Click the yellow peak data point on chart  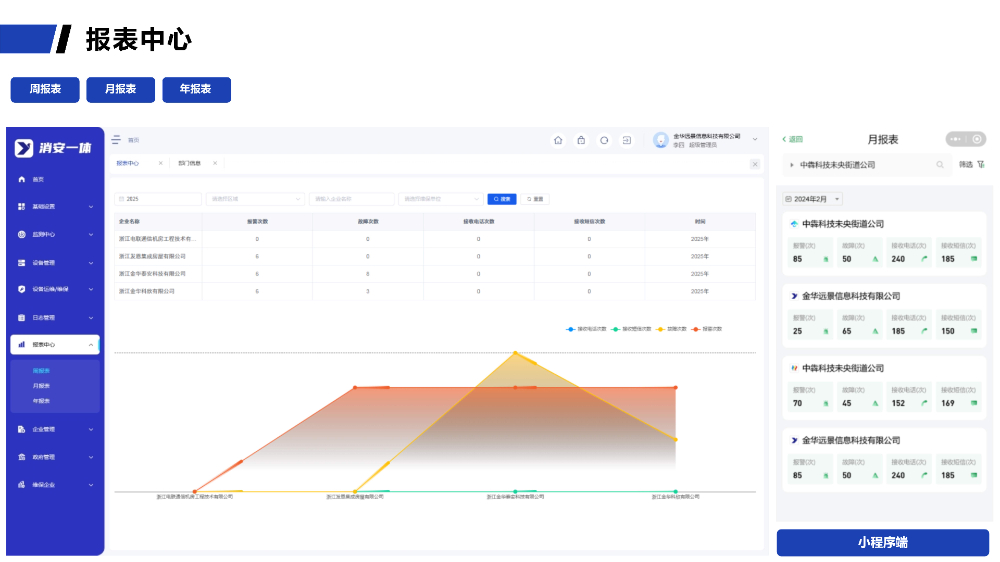[x=515, y=353]
